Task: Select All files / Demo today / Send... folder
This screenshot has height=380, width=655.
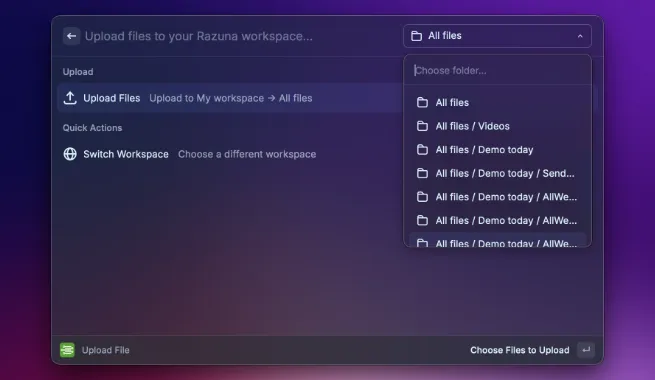Action: click(x=497, y=173)
